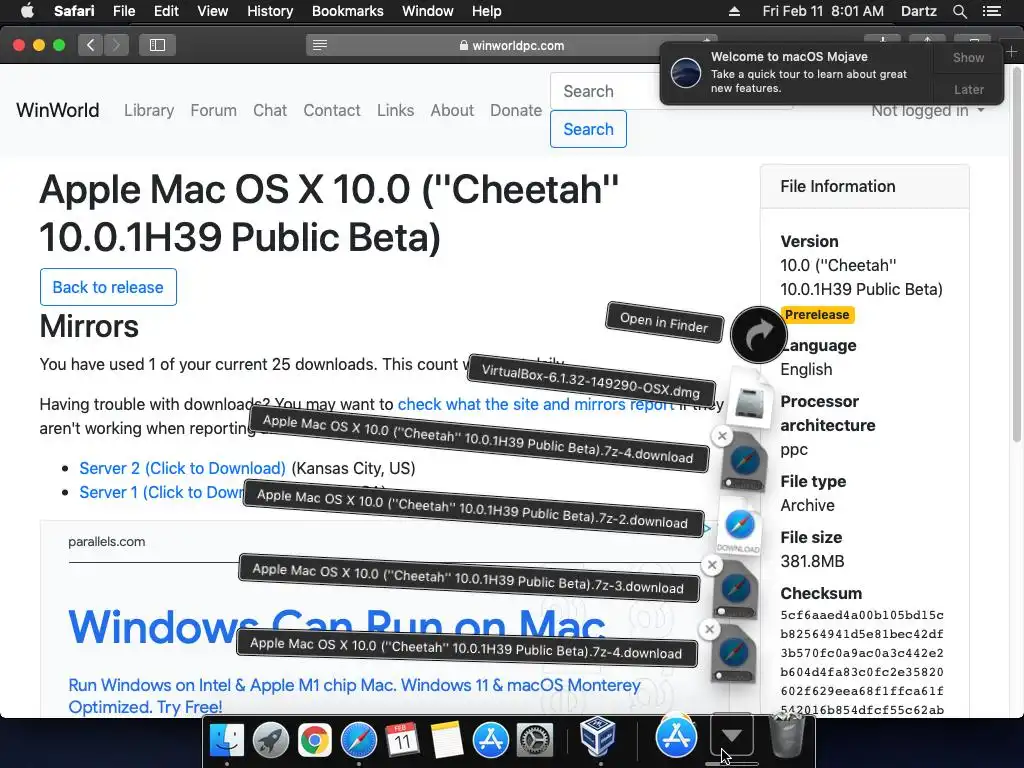The image size is (1024, 768).
Task: Open the About nav link
Action: 452,110
